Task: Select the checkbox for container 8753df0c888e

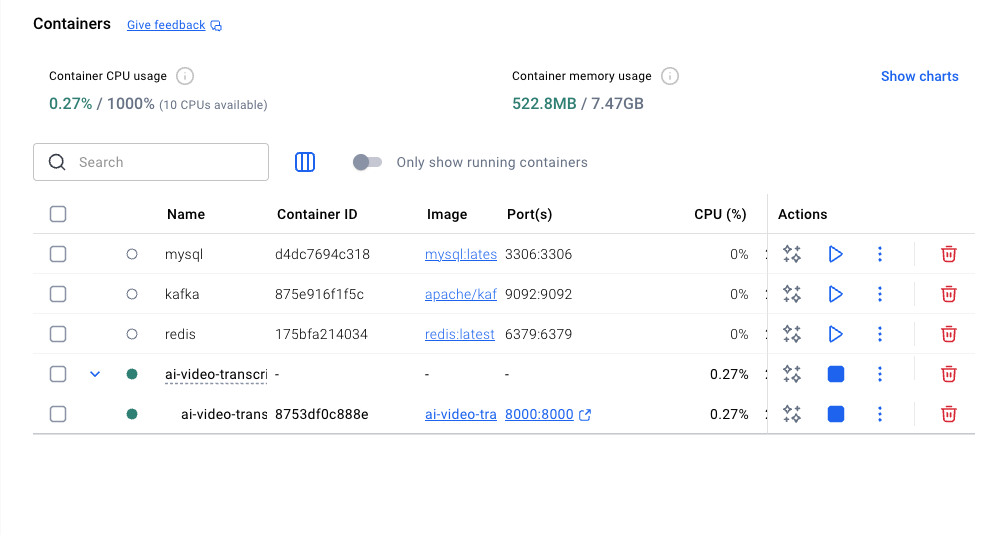Action: 58,414
